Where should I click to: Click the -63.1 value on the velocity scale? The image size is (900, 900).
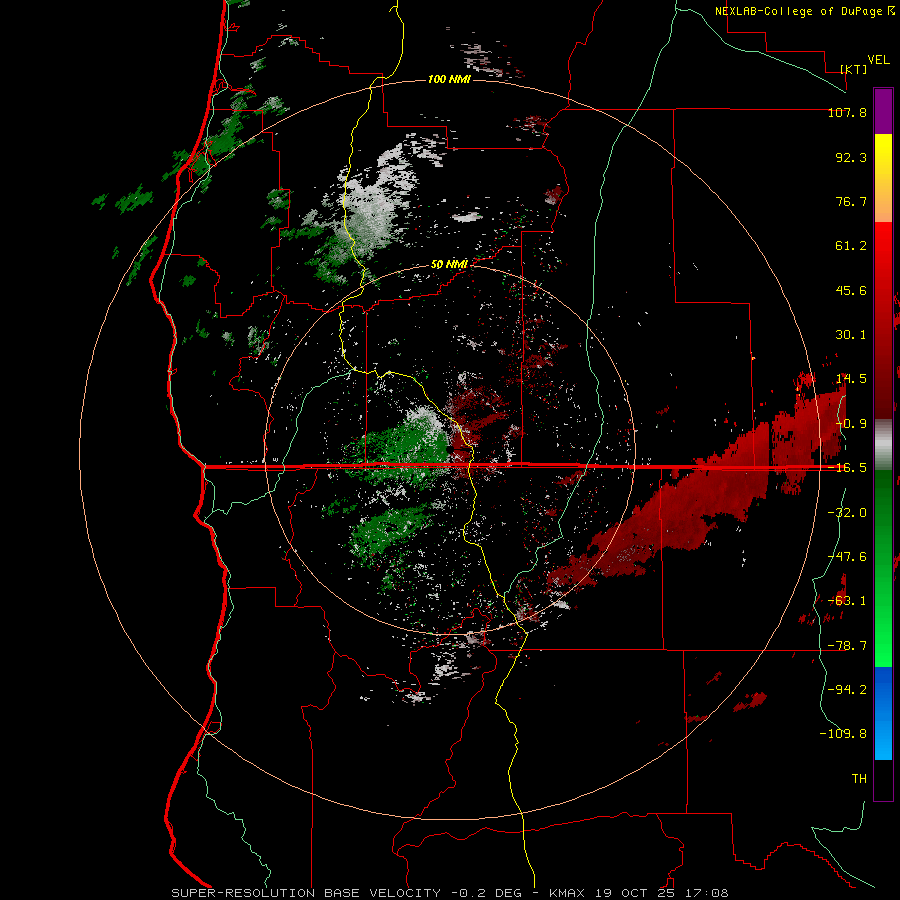(x=847, y=601)
